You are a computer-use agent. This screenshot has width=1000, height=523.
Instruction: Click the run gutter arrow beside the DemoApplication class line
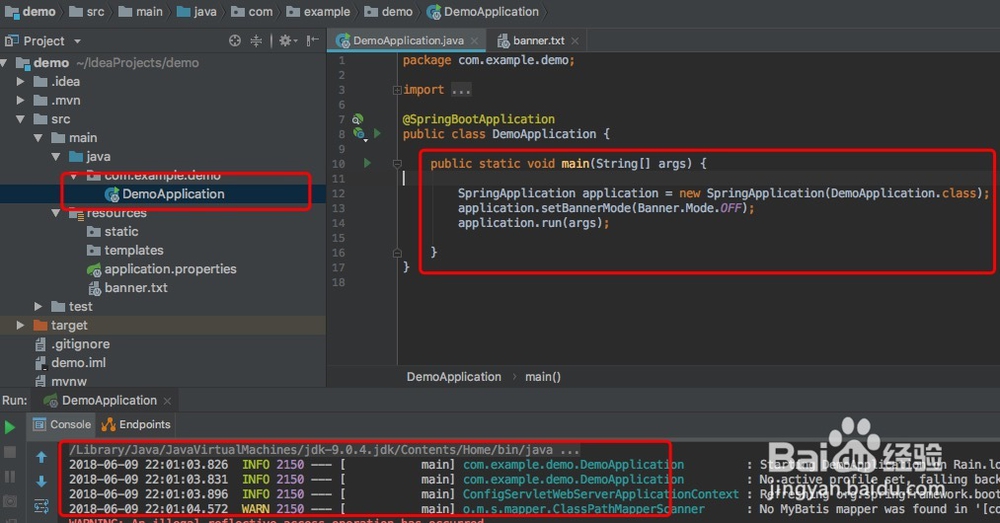point(378,133)
